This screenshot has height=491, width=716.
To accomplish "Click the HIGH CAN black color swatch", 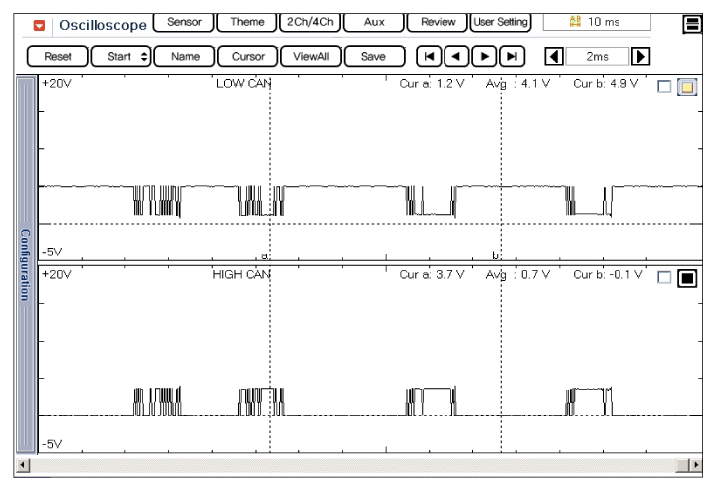I will click(x=687, y=278).
